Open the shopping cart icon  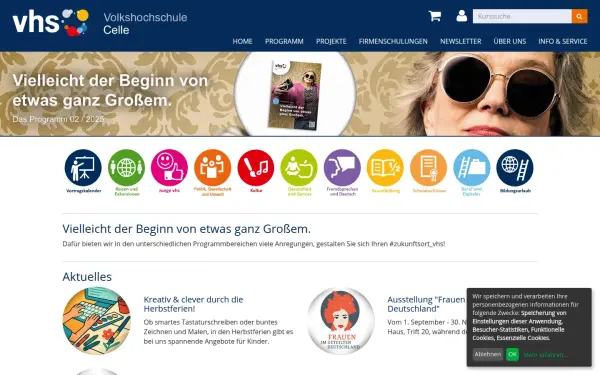coord(435,16)
